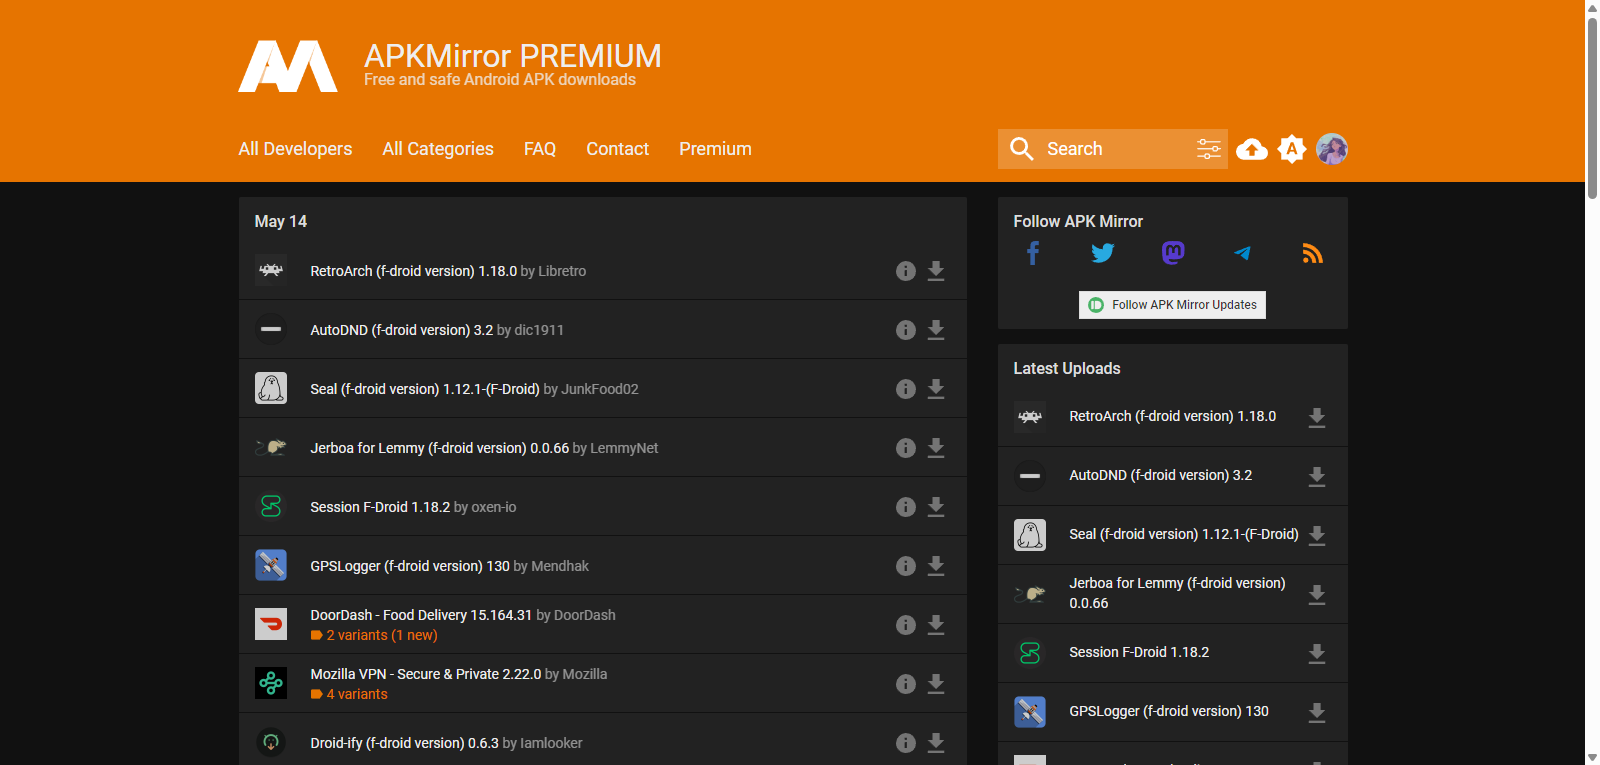Click the page vertical scrollbar
The width and height of the screenshot is (1600, 765).
(x=1592, y=100)
